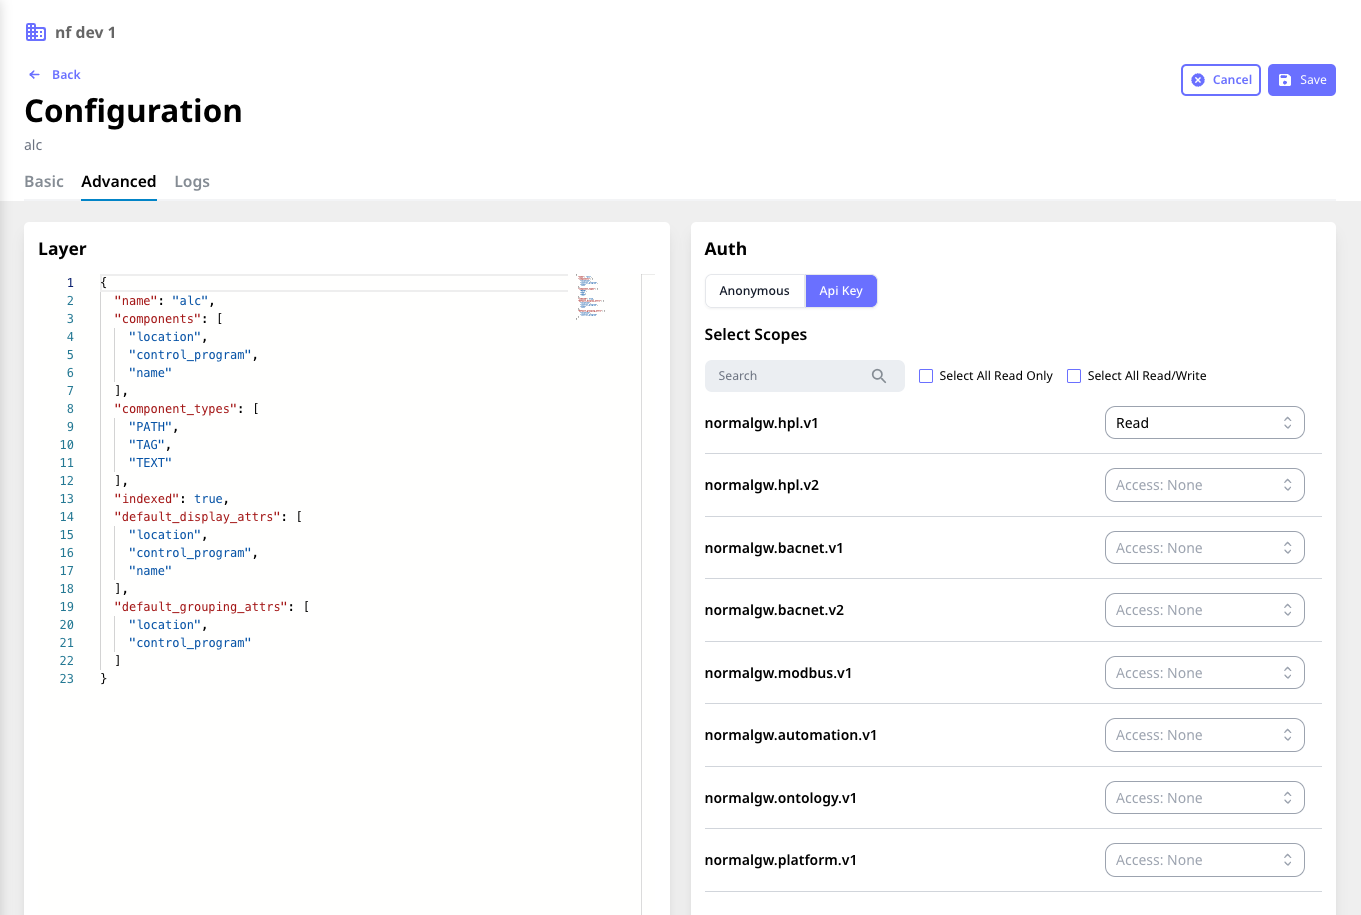Open access dropdown for normalgw.bacnet.v2
The image size is (1361, 915).
[x=1205, y=610]
